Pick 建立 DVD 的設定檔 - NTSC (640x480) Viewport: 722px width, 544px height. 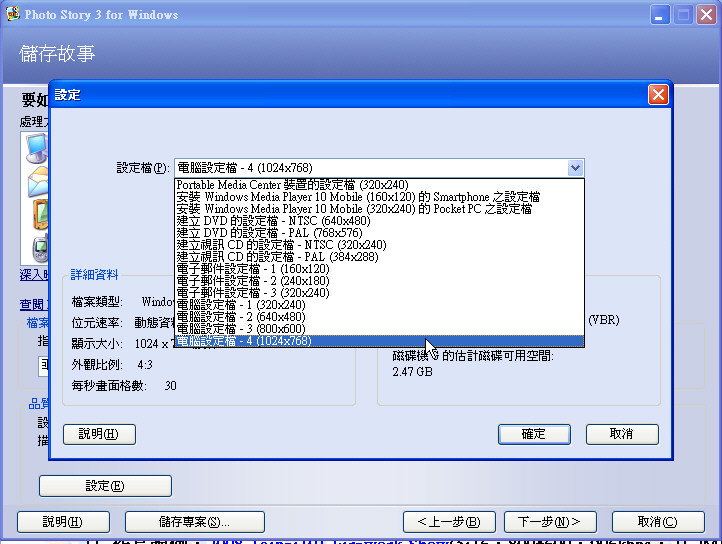click(x=273, y=221)
